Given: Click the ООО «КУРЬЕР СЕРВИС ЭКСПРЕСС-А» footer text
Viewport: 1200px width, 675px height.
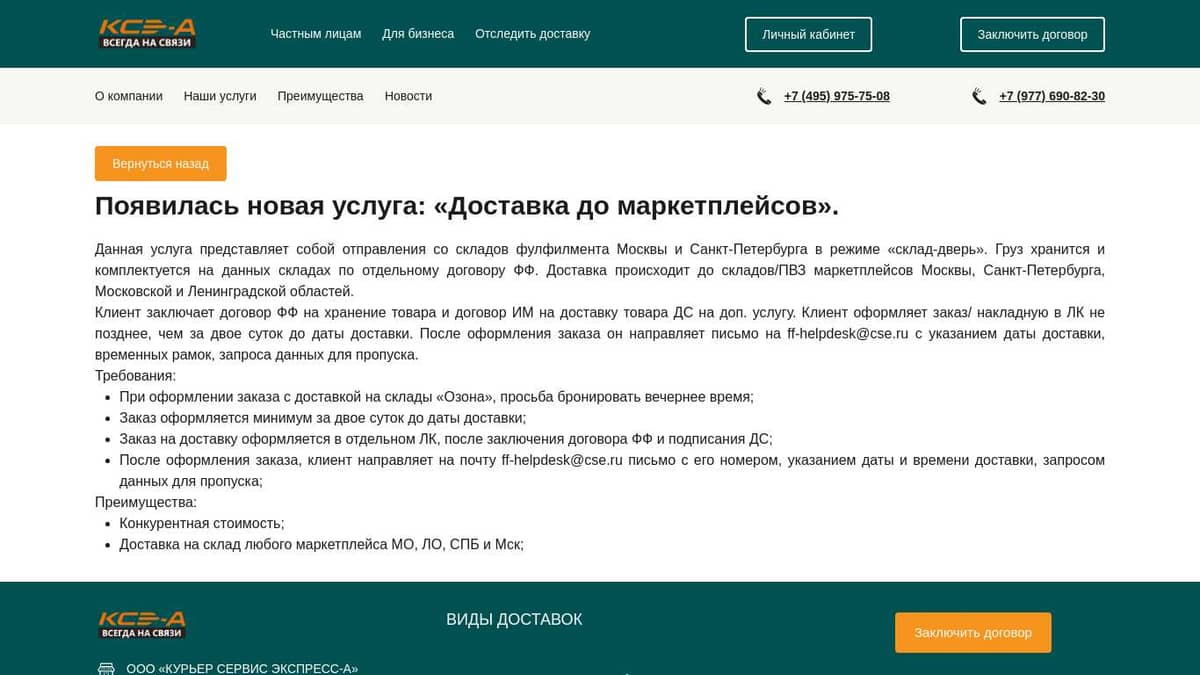Looking at the screenshot, I should click(242, 668).
